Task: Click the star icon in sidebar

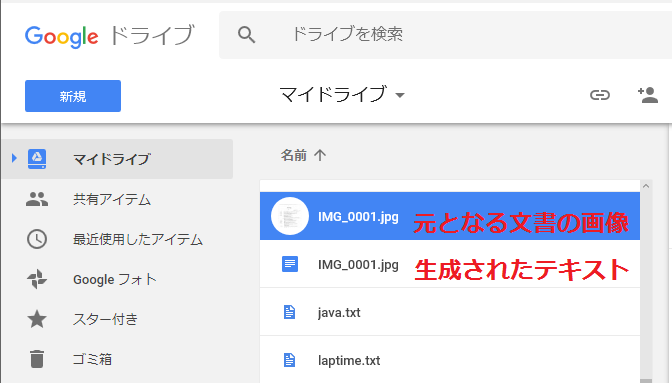Action: 37,319
